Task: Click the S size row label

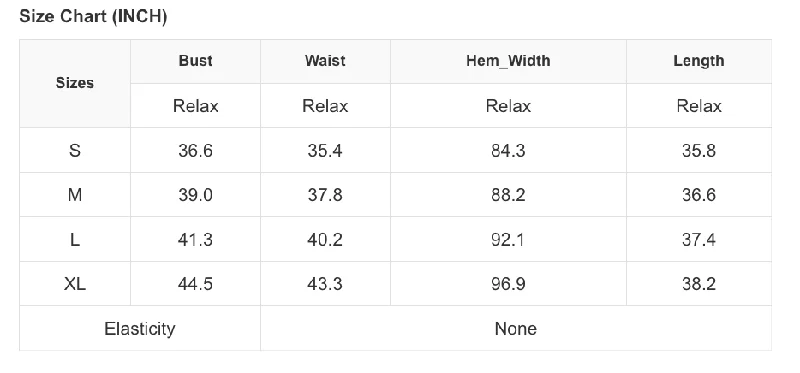Action: pos(75,151)
